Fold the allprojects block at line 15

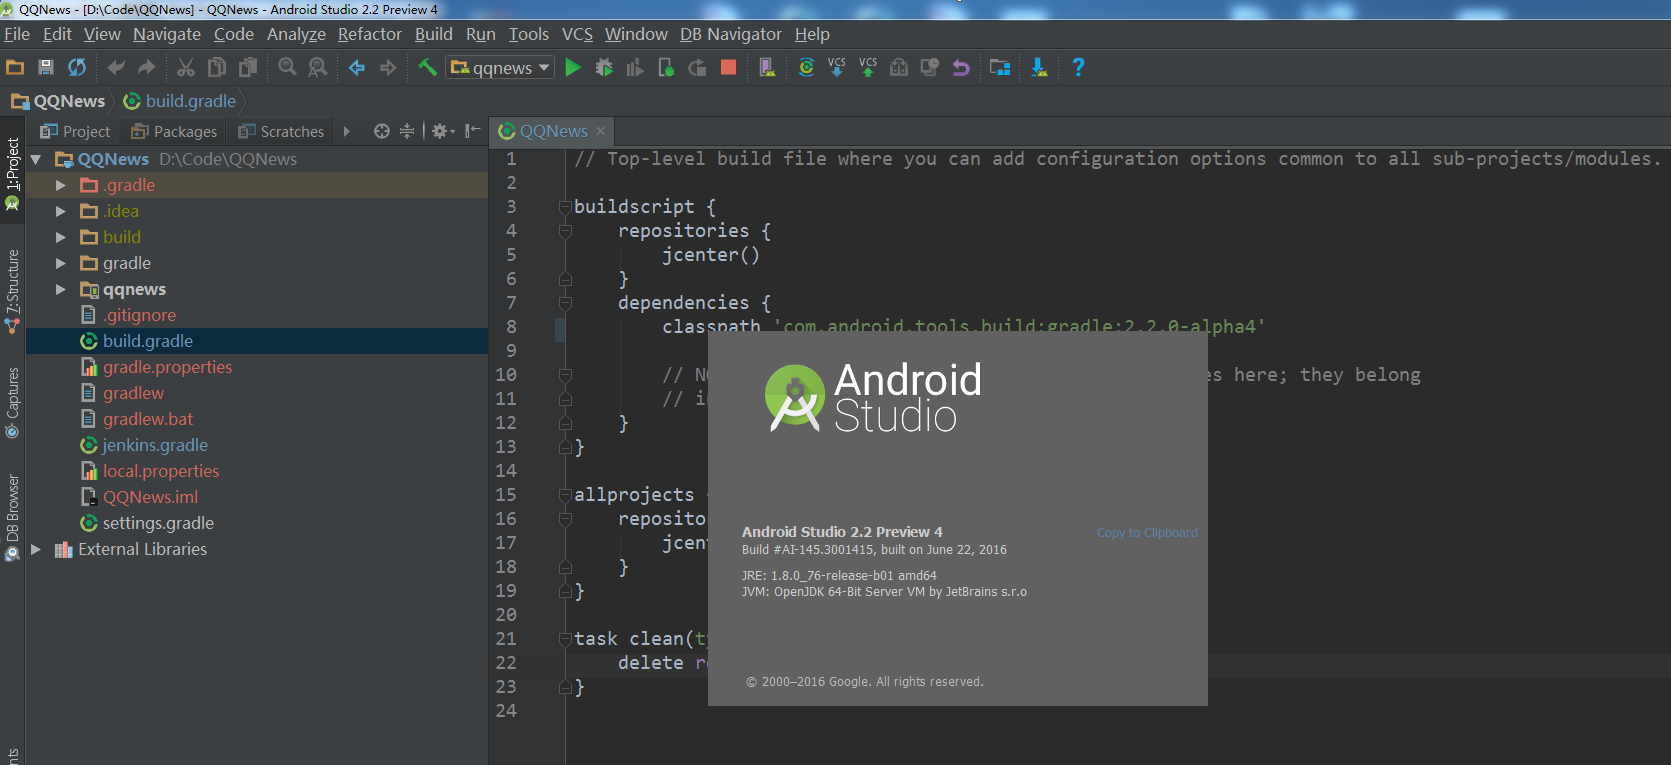tap(565, 495)
